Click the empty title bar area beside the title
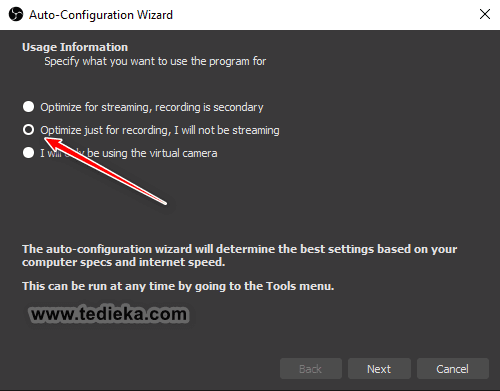 pos(323,15)
